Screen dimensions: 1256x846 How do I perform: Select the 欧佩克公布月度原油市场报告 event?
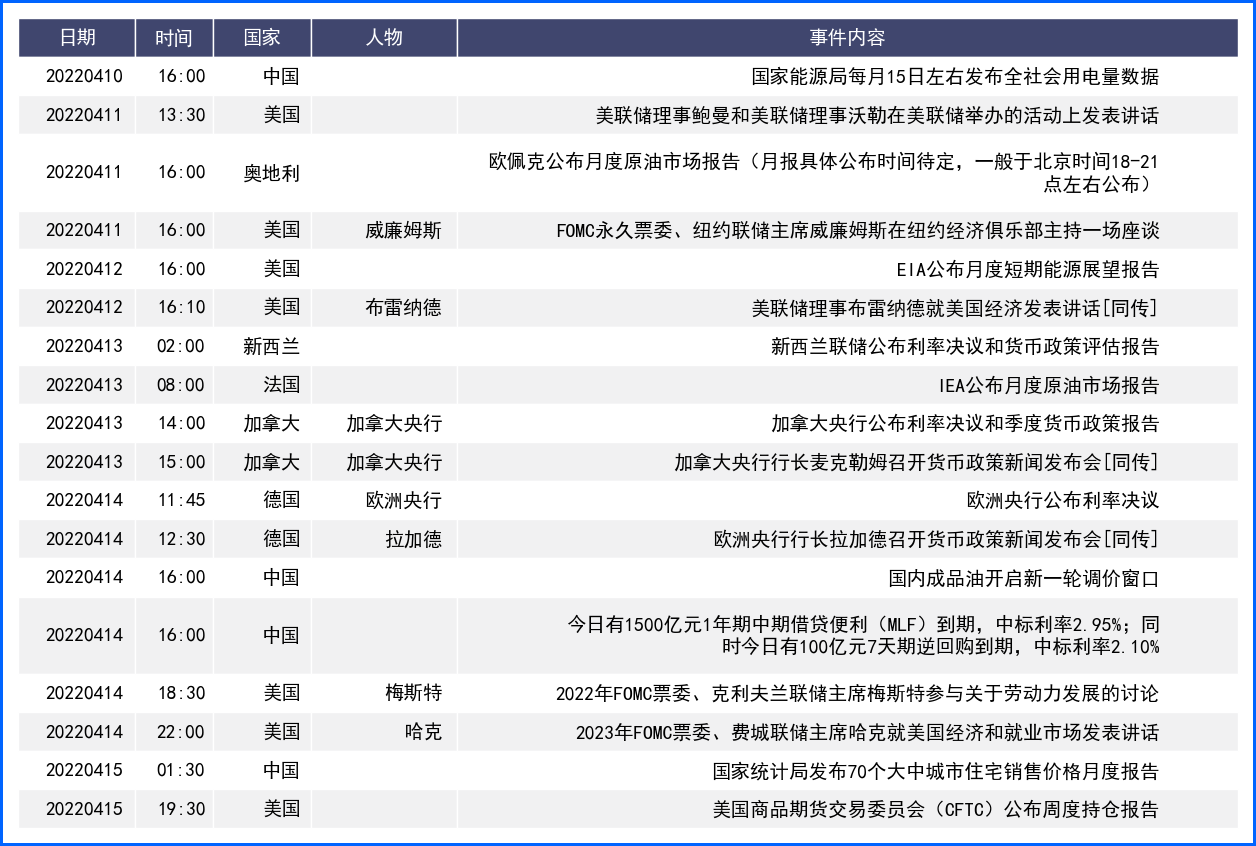tap(824, 173)
